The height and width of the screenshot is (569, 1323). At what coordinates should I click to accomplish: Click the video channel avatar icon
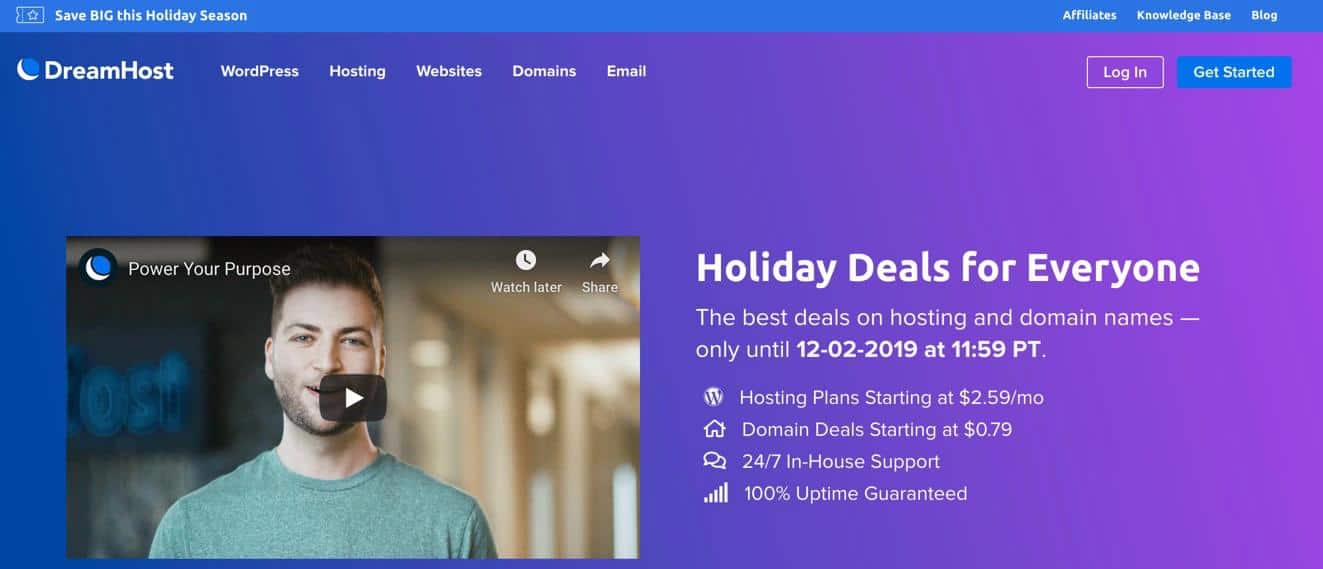(98, 268)
